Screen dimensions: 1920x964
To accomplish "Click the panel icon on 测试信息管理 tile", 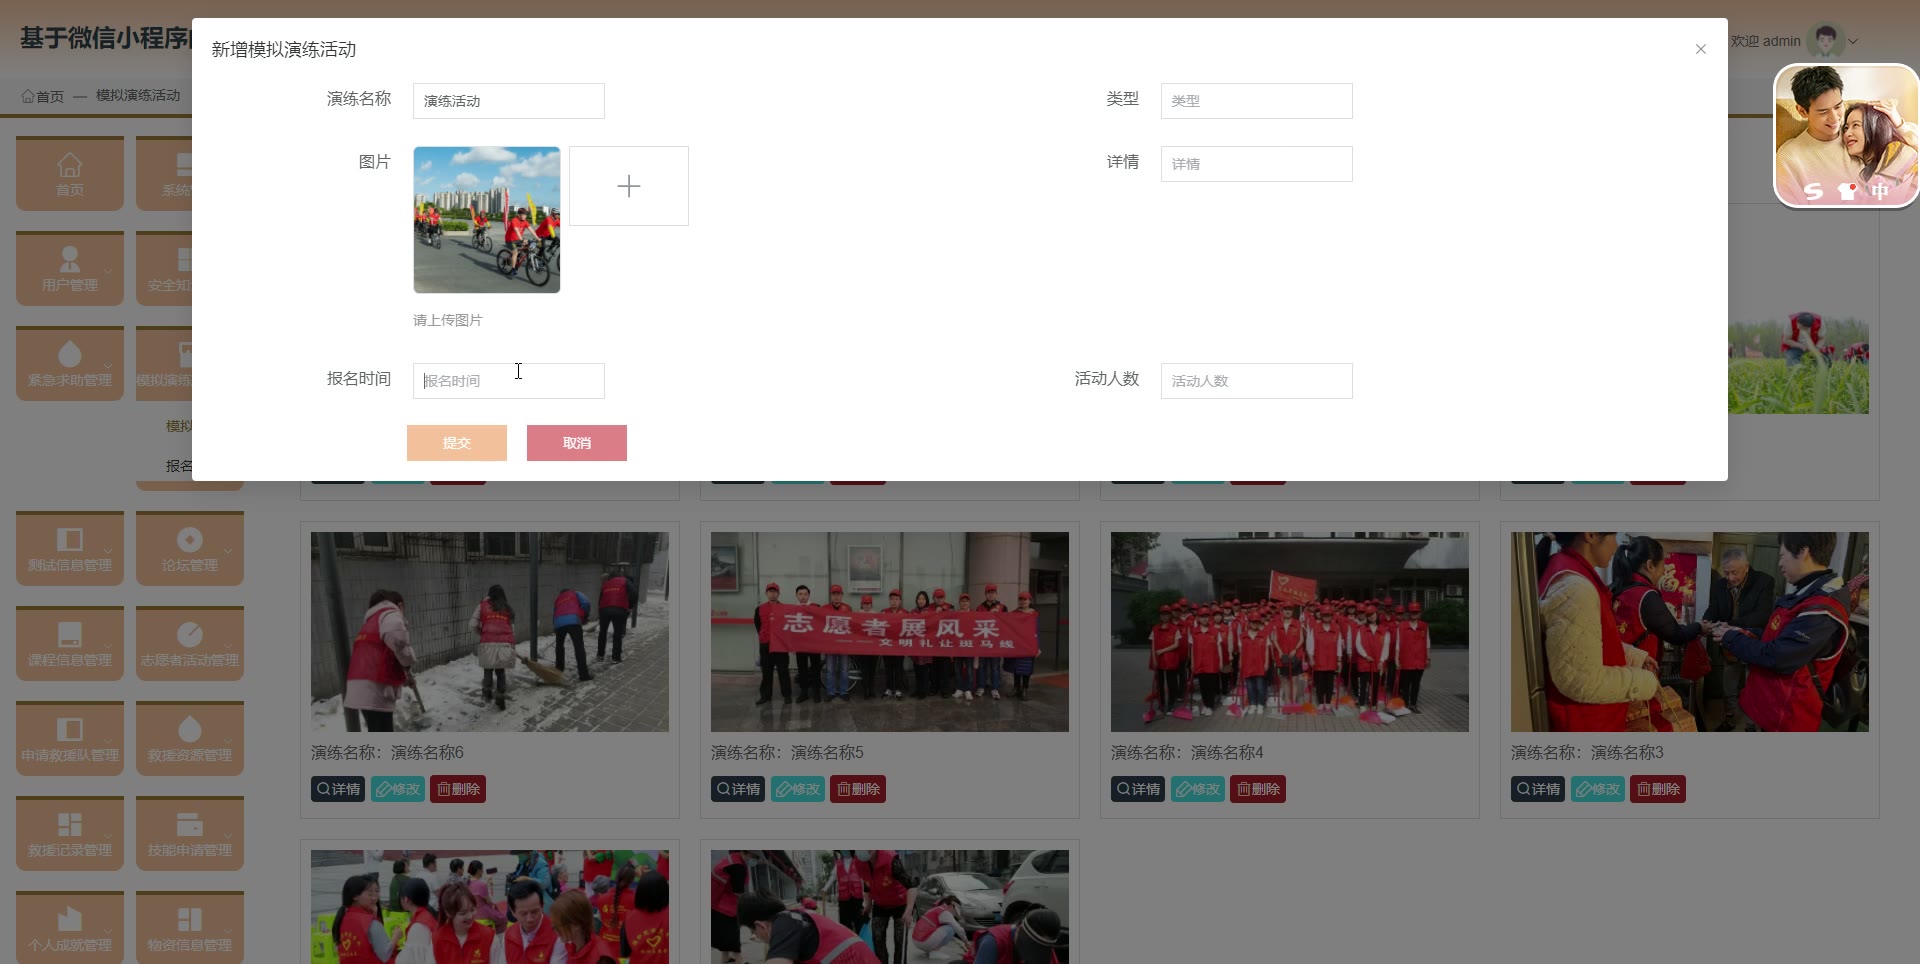I will 69,539.
